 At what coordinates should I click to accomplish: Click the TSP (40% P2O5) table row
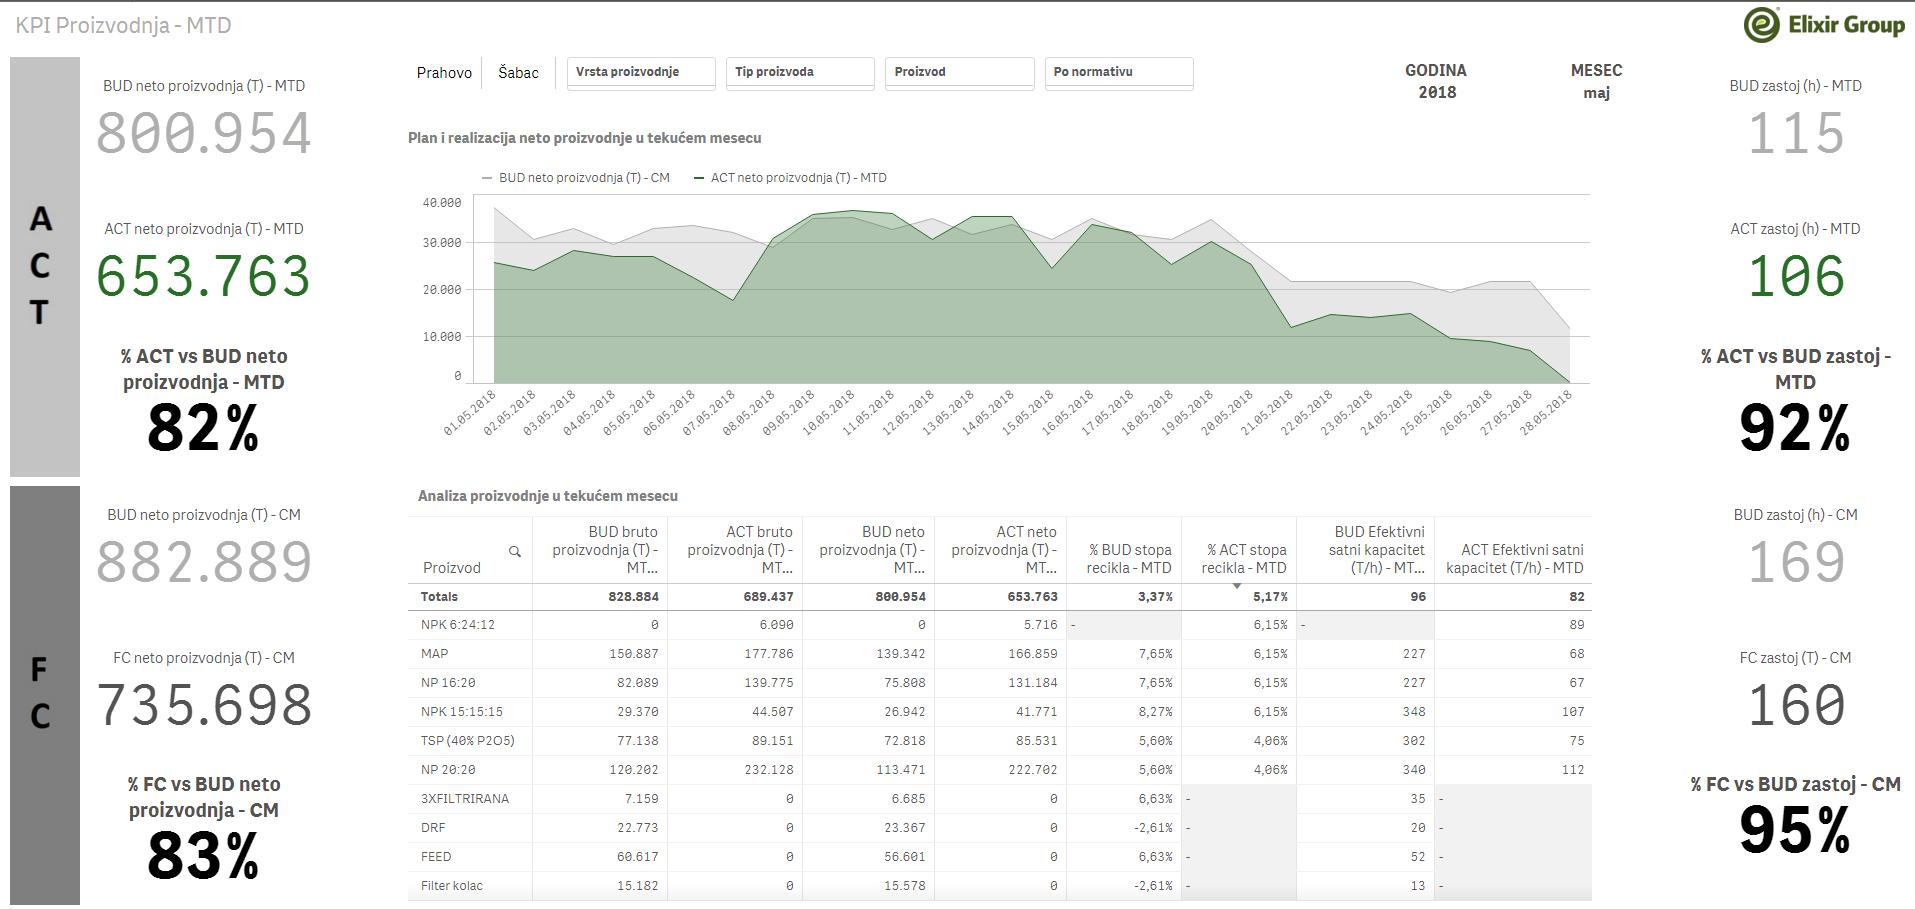999,741
